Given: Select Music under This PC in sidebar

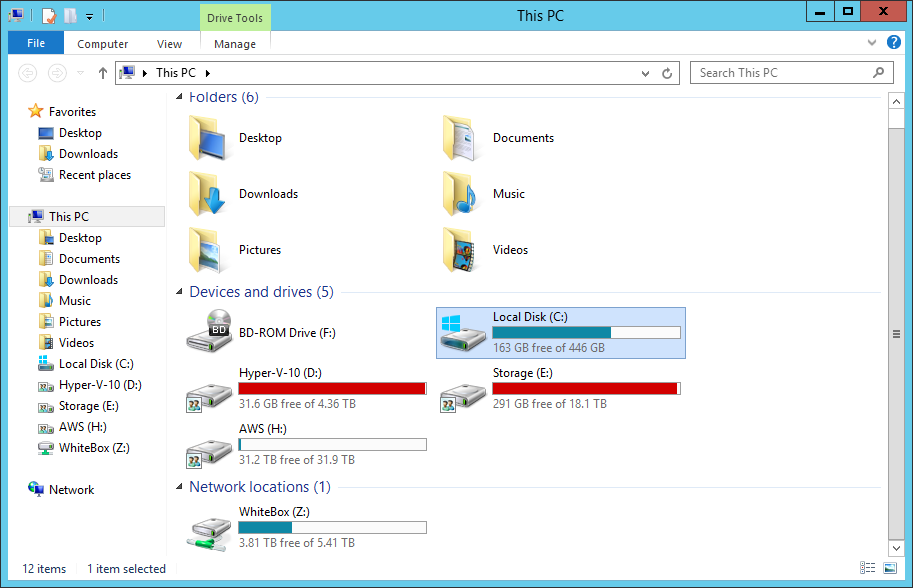Looking at the screenshot, I should click(x=75, y=300).
